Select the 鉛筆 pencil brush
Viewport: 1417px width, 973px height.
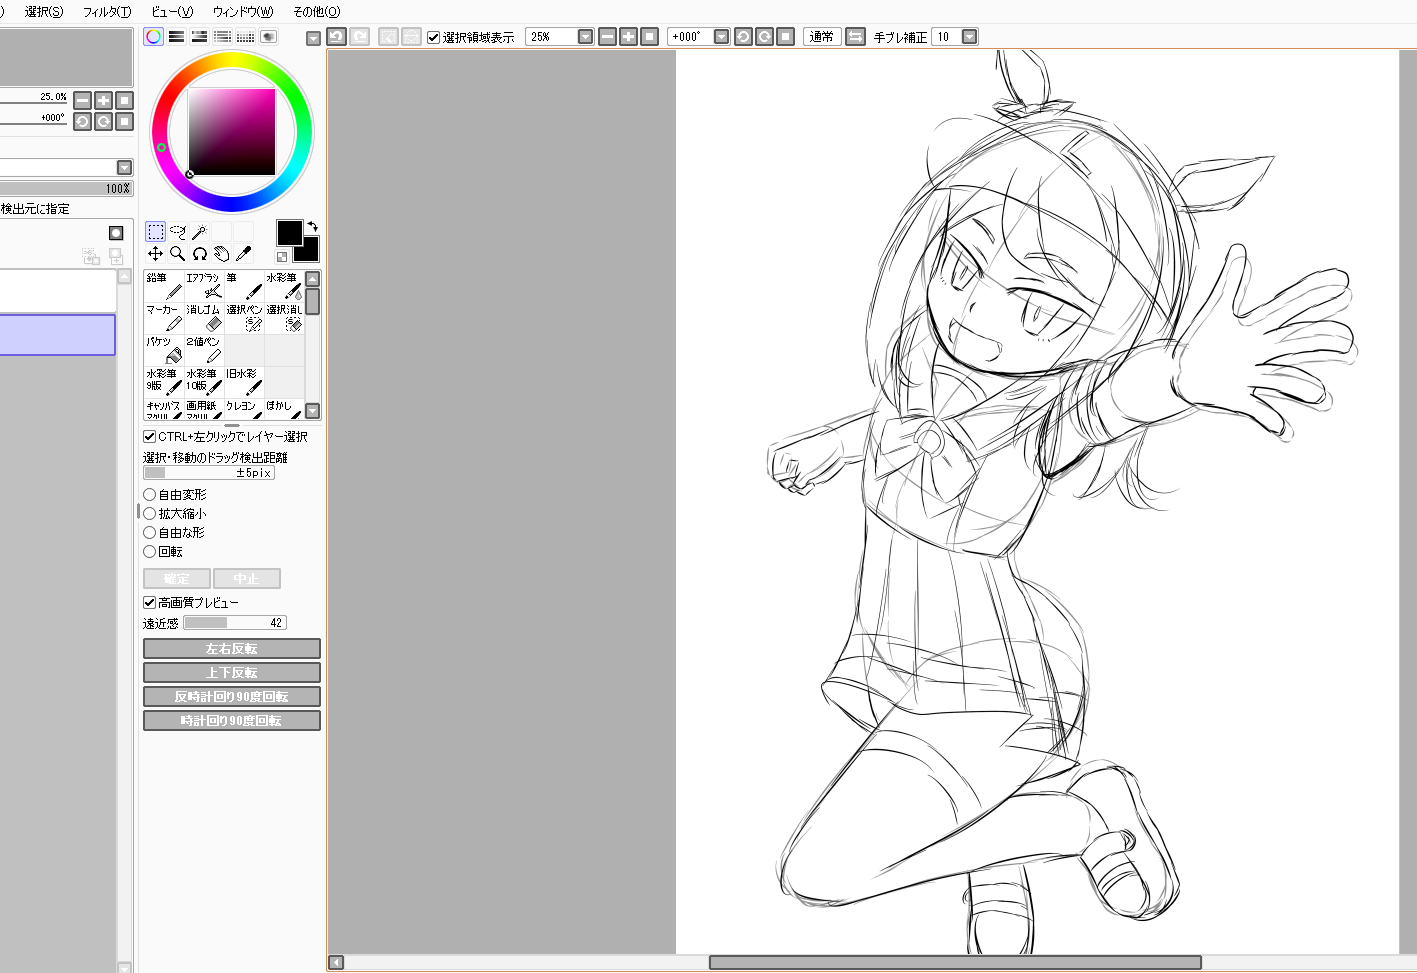(164, 285)
